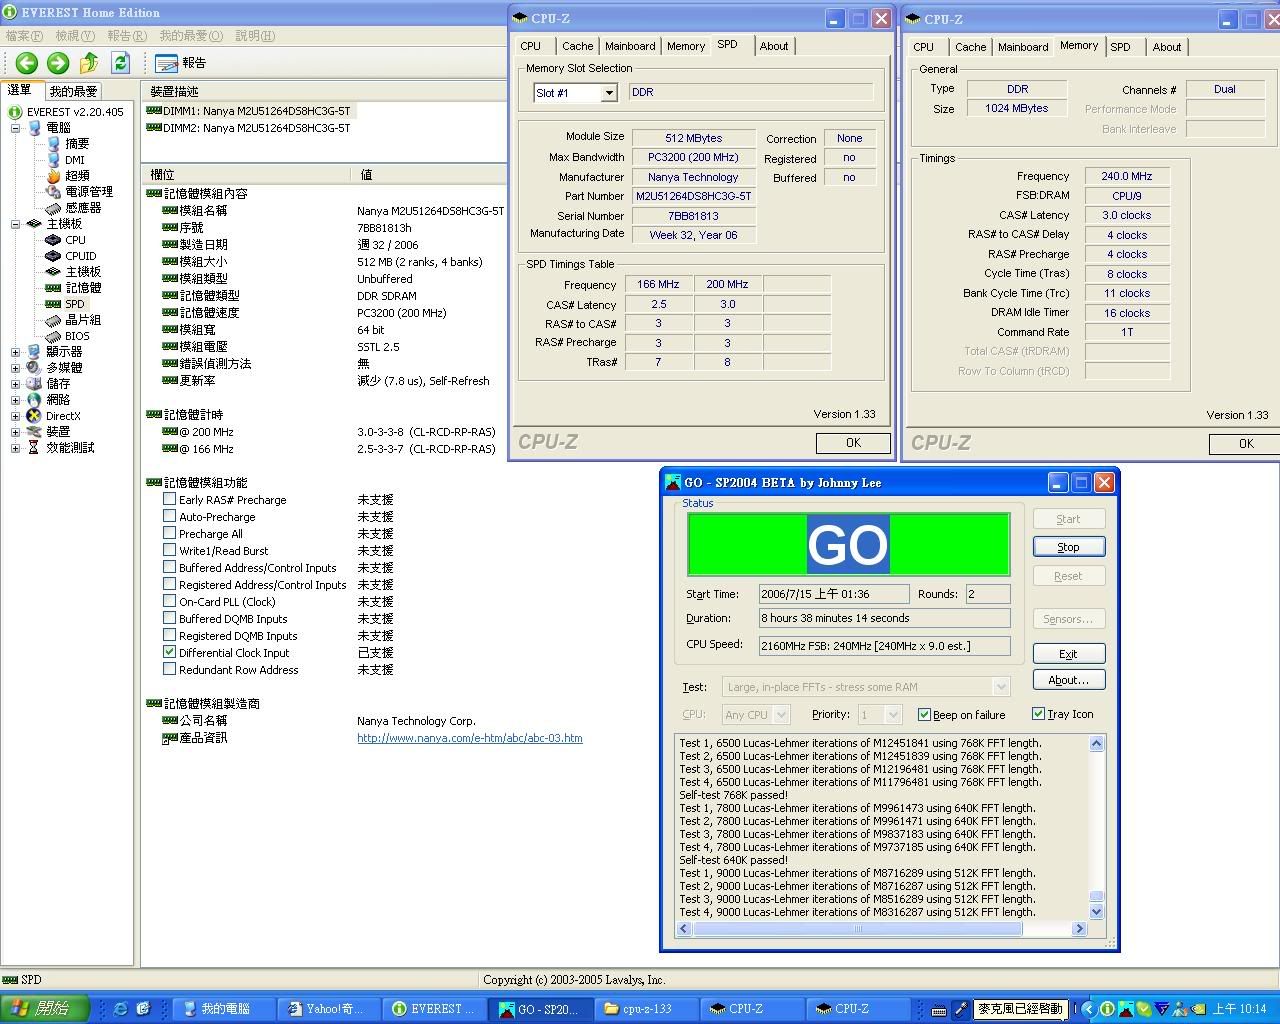Click the Up level icon in EVEREST toolbar

89,63
